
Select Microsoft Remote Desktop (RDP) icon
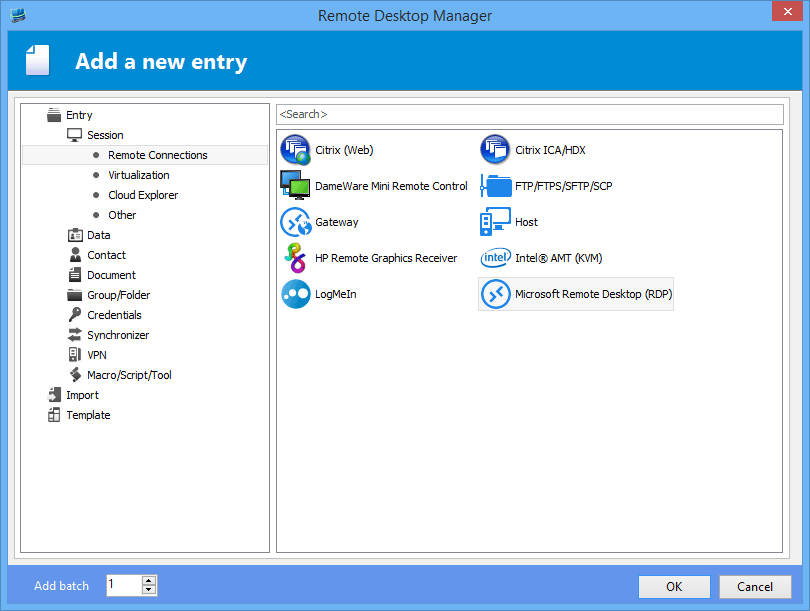point(496,294)
